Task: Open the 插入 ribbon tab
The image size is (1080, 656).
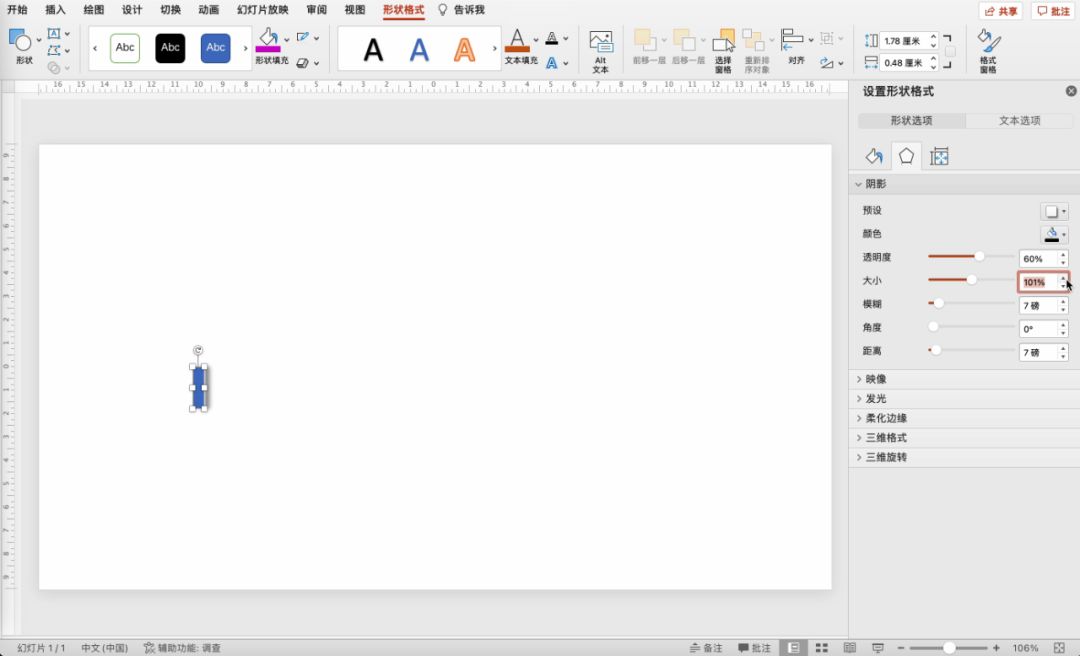Action: click(55, 10)
